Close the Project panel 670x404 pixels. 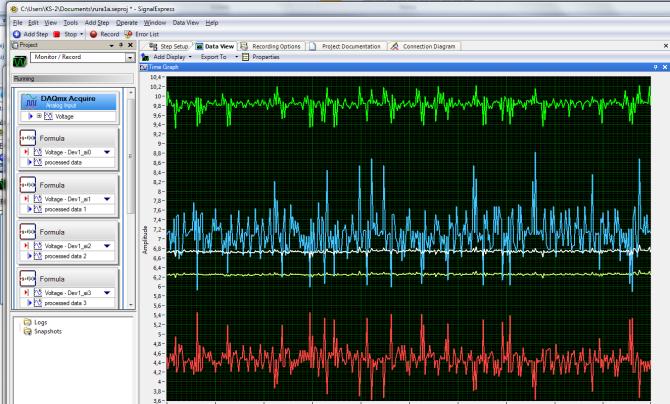pyautogui.click(x=130, y=45)
